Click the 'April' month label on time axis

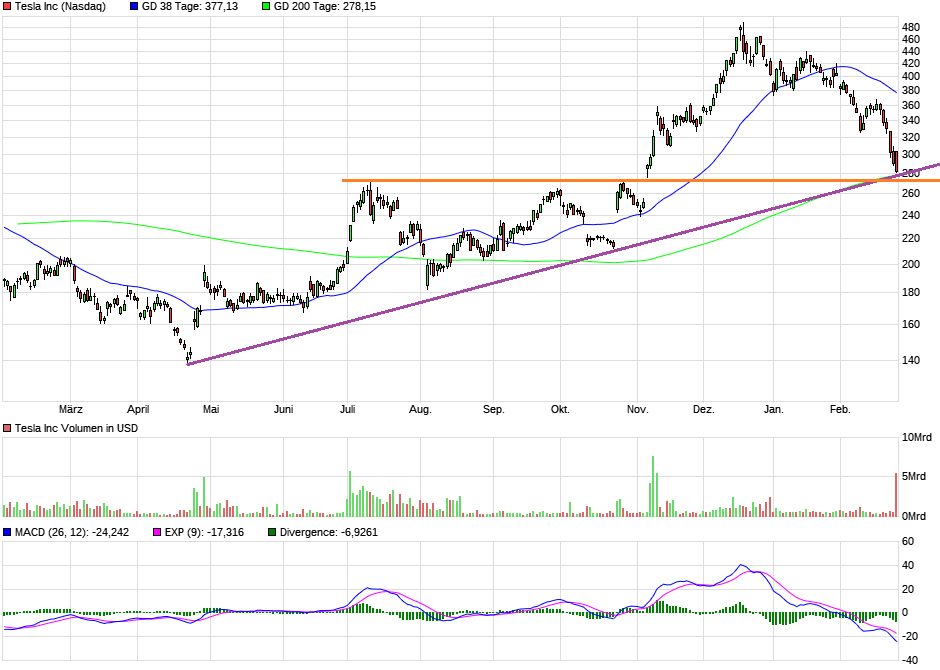(138, 409)
